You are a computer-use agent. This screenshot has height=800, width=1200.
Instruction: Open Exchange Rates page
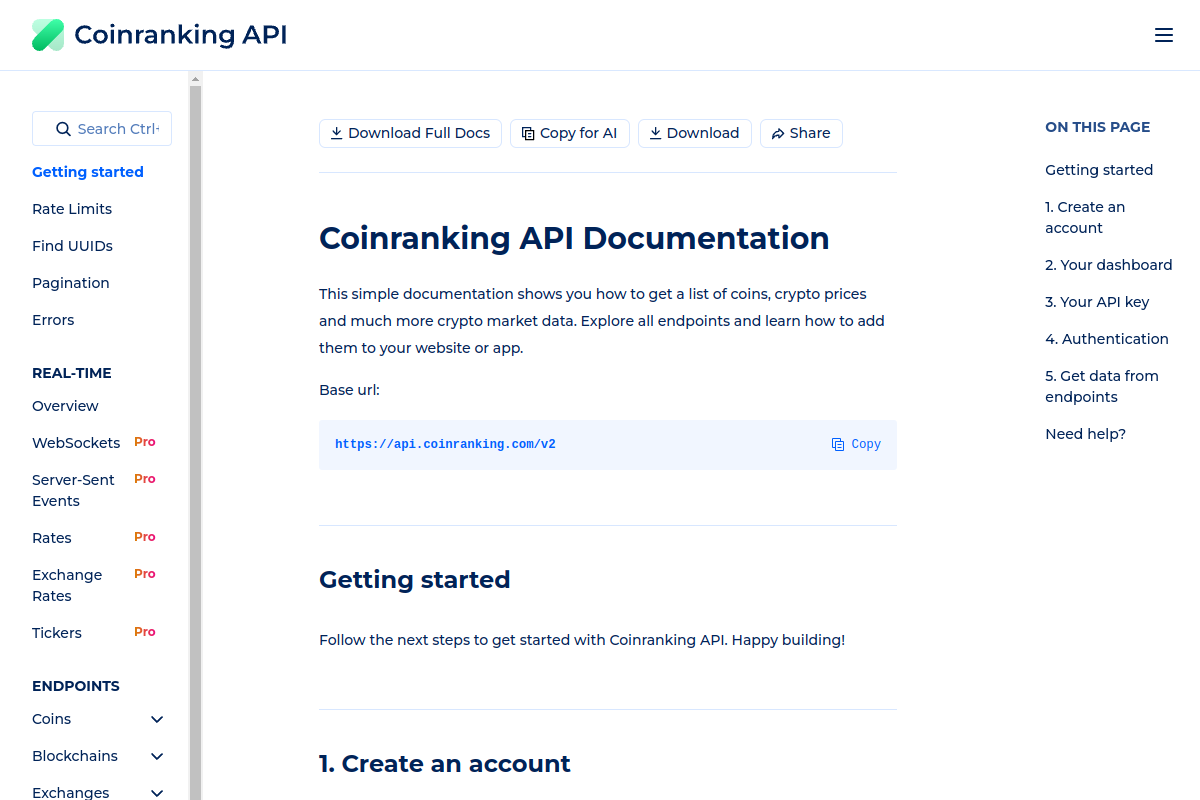coord(67,585)
